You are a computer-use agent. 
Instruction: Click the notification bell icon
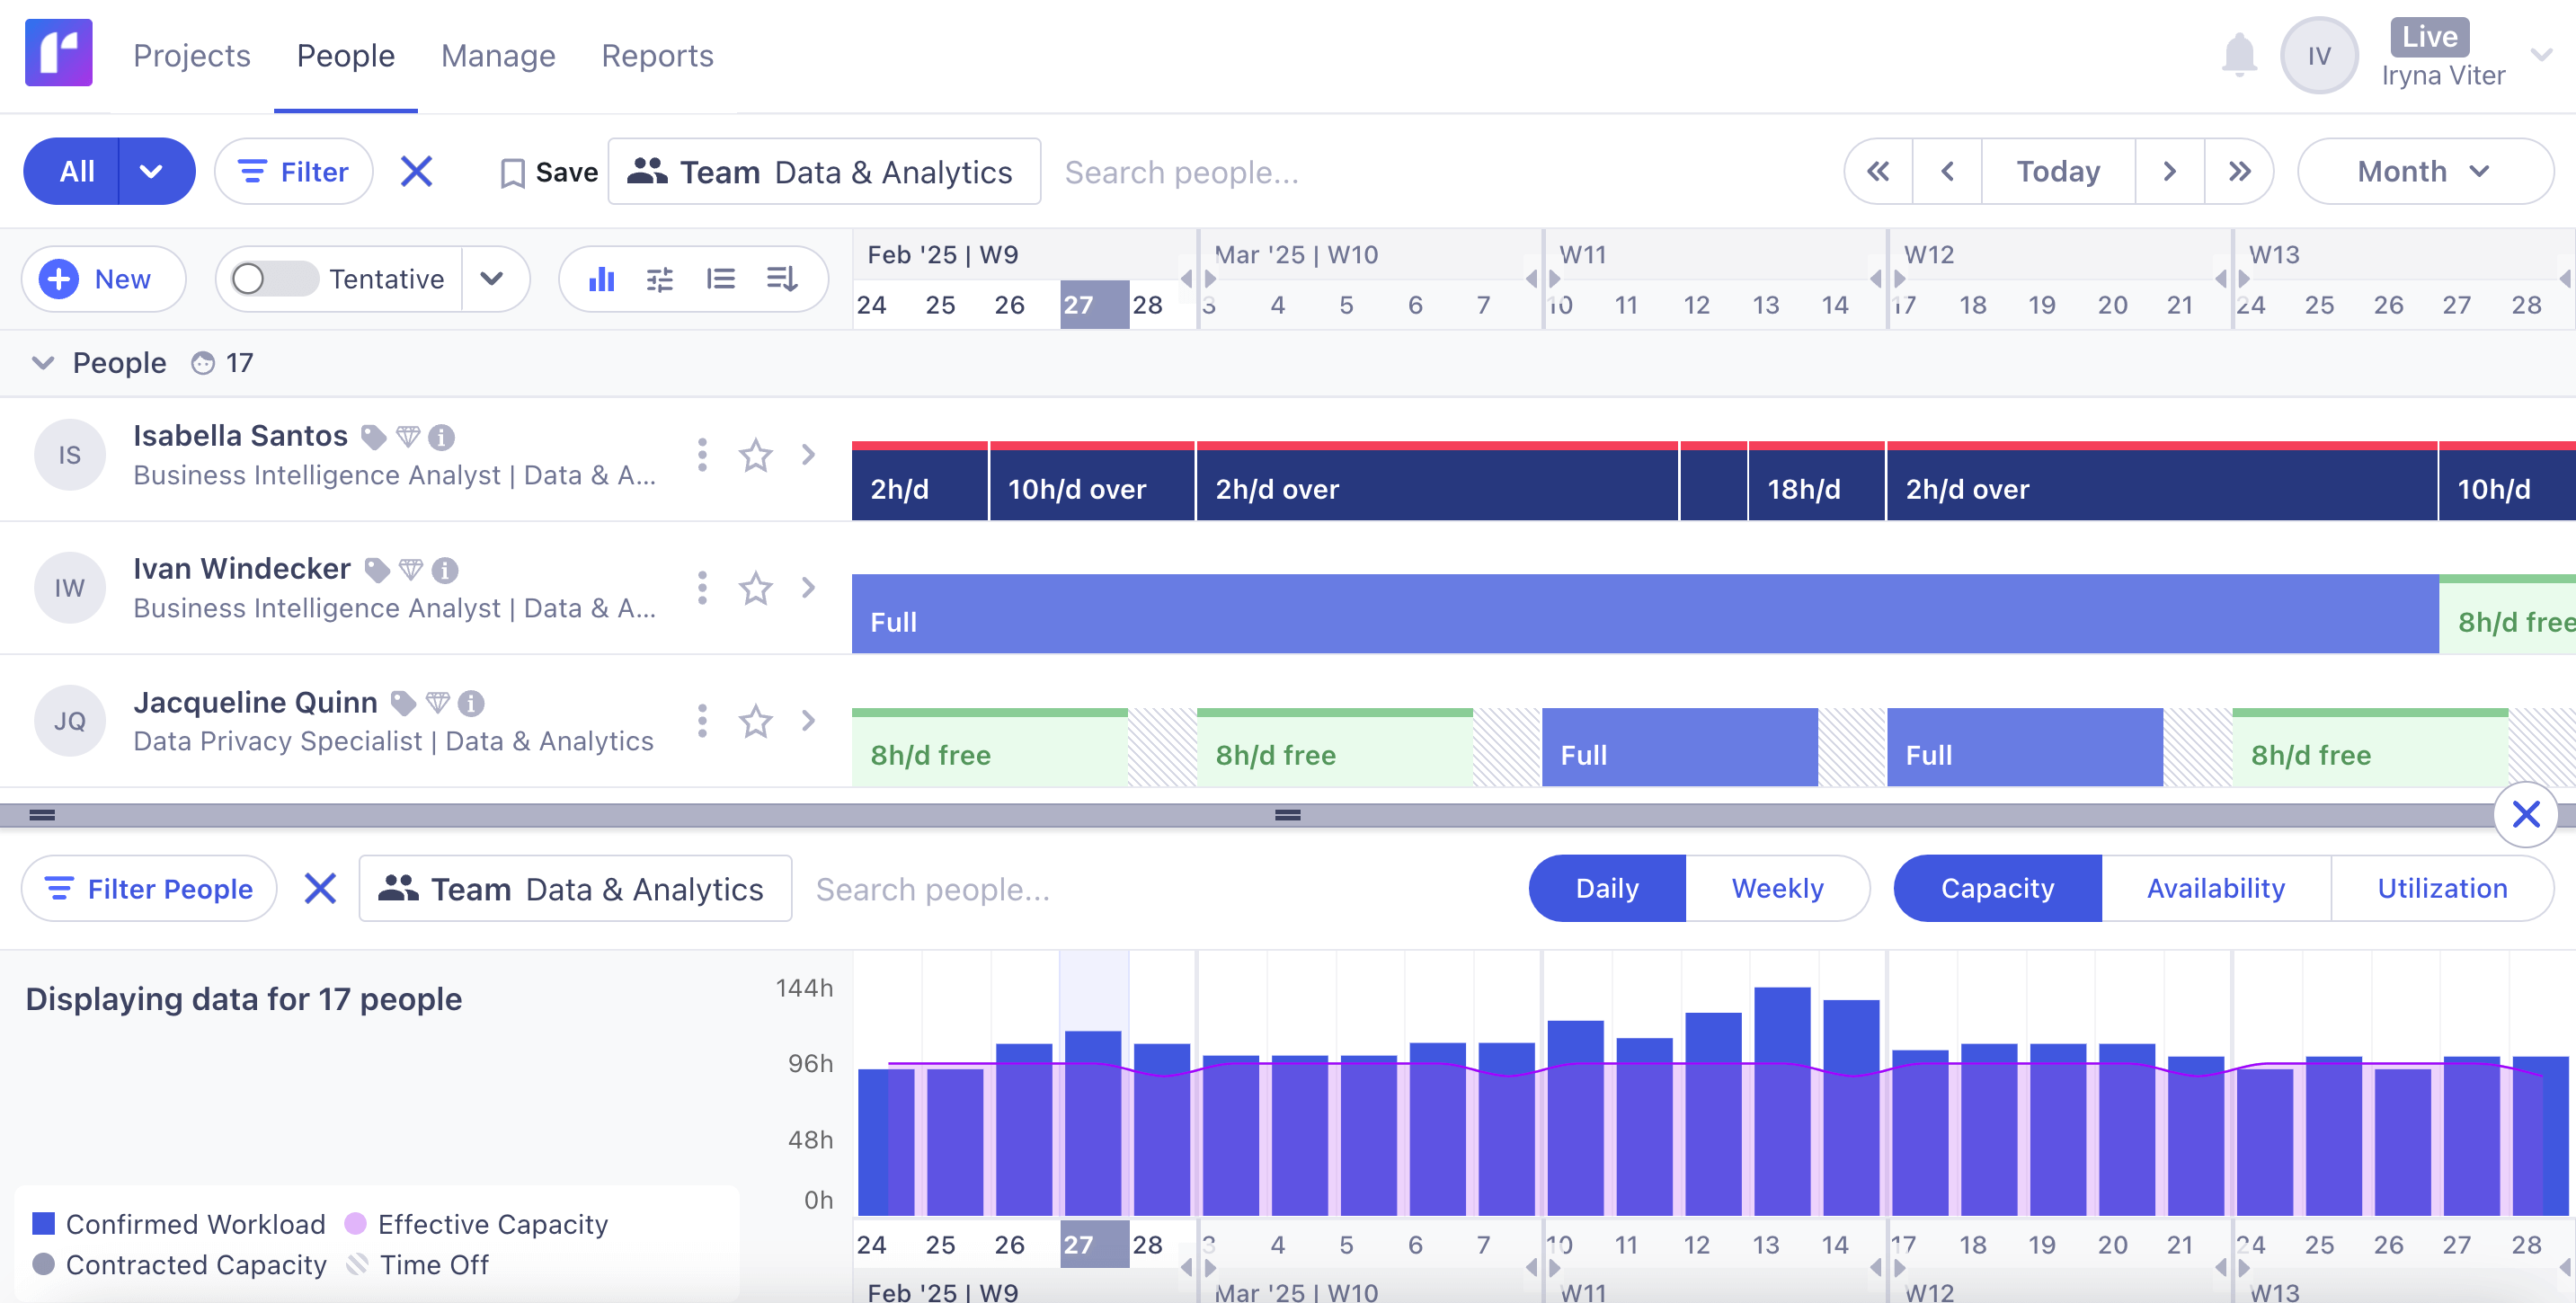(x=2238, y=55)
